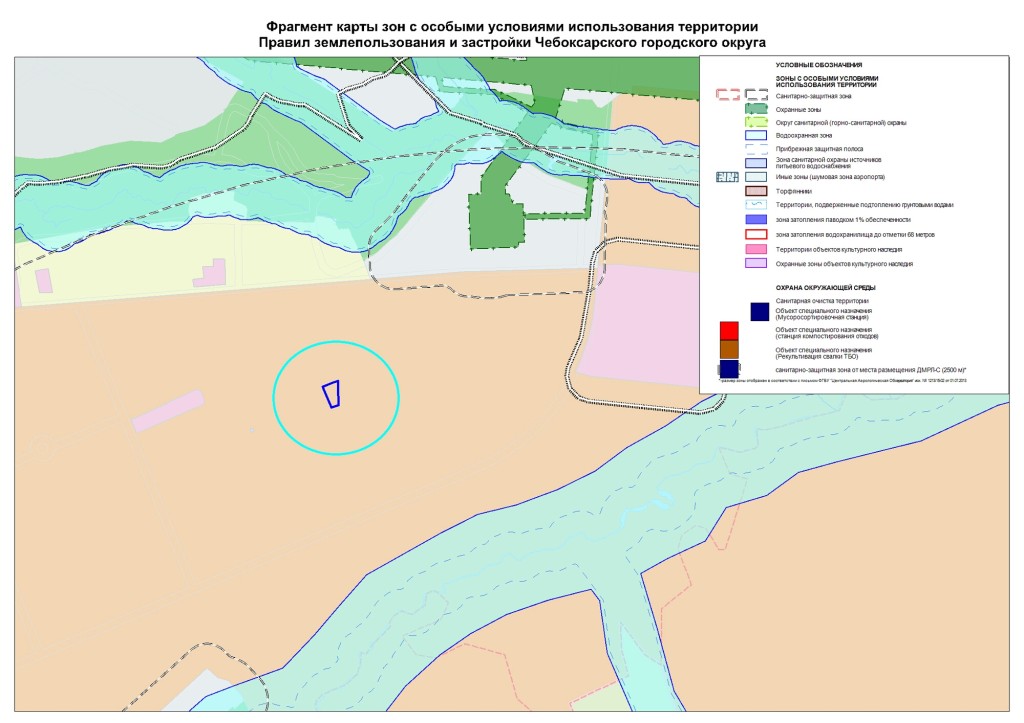Click the small footnote text under legend
This screenshot has width=1024, height=723.
click(842, 380)
